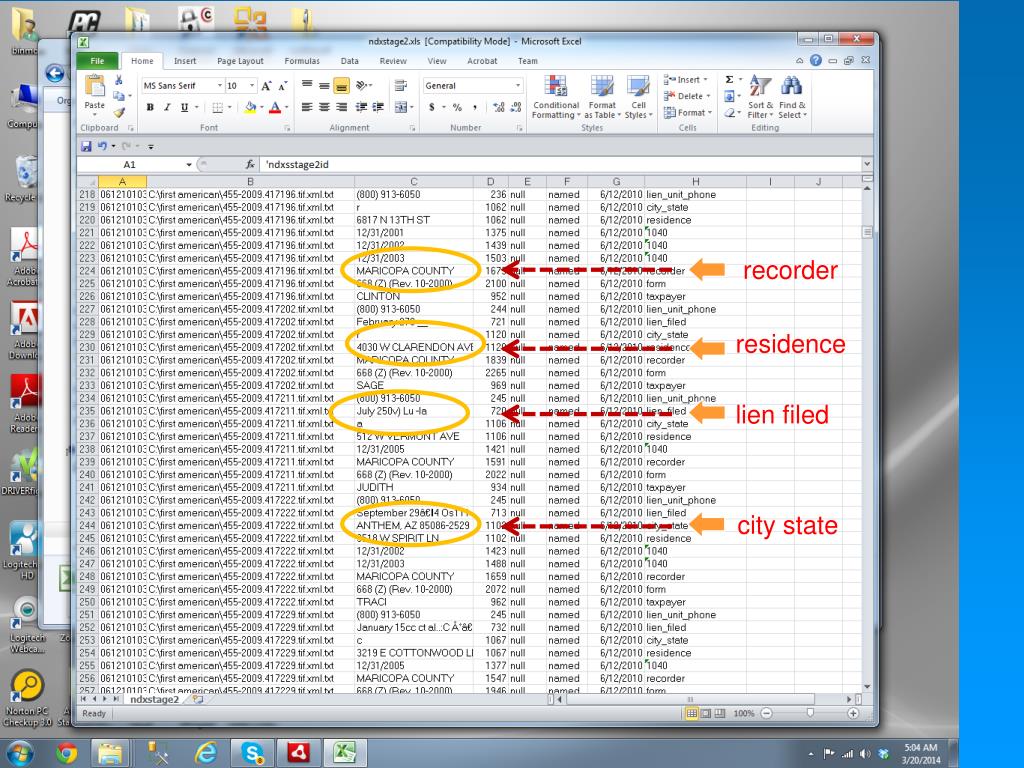
Task: Click the Clear eraser icon
Action: pyautogui.click(x=729, y=113)
